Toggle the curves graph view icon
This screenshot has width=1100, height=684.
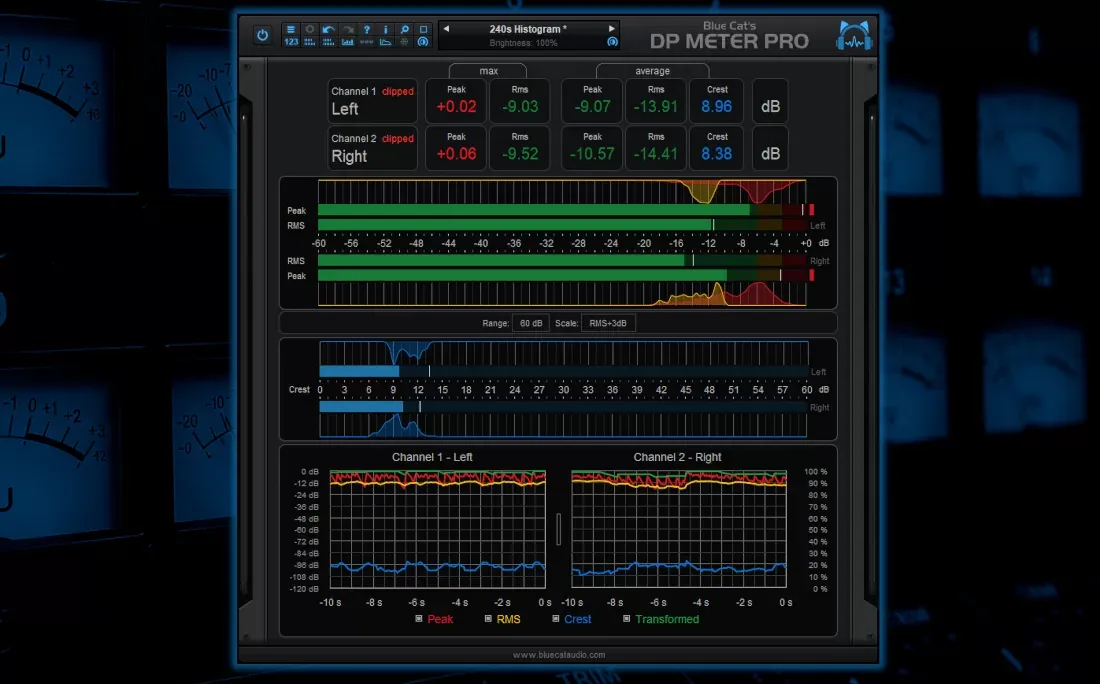coord(385,42)
